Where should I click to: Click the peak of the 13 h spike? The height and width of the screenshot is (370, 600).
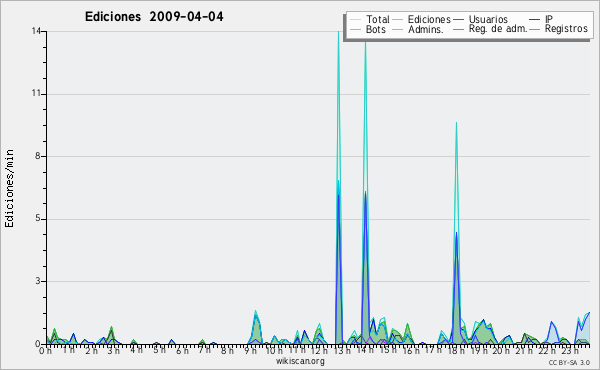(x=338, y=32)
